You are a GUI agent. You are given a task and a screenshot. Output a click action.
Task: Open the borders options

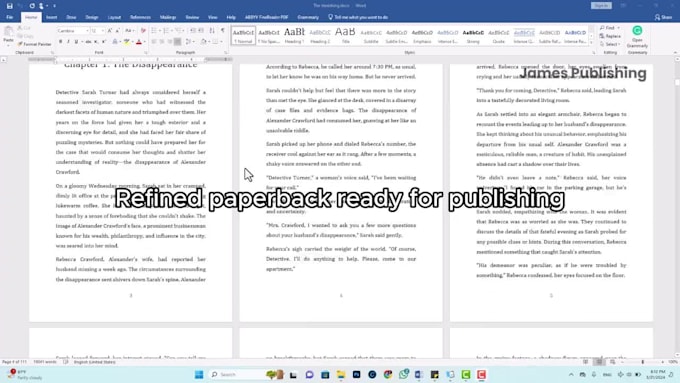(x=215, y=42)
